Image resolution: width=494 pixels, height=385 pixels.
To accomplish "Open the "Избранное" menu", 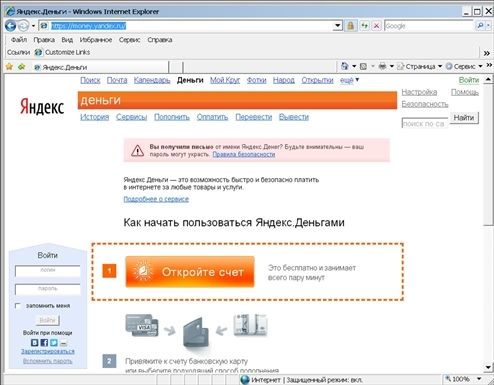I will (x=96, y=40).
